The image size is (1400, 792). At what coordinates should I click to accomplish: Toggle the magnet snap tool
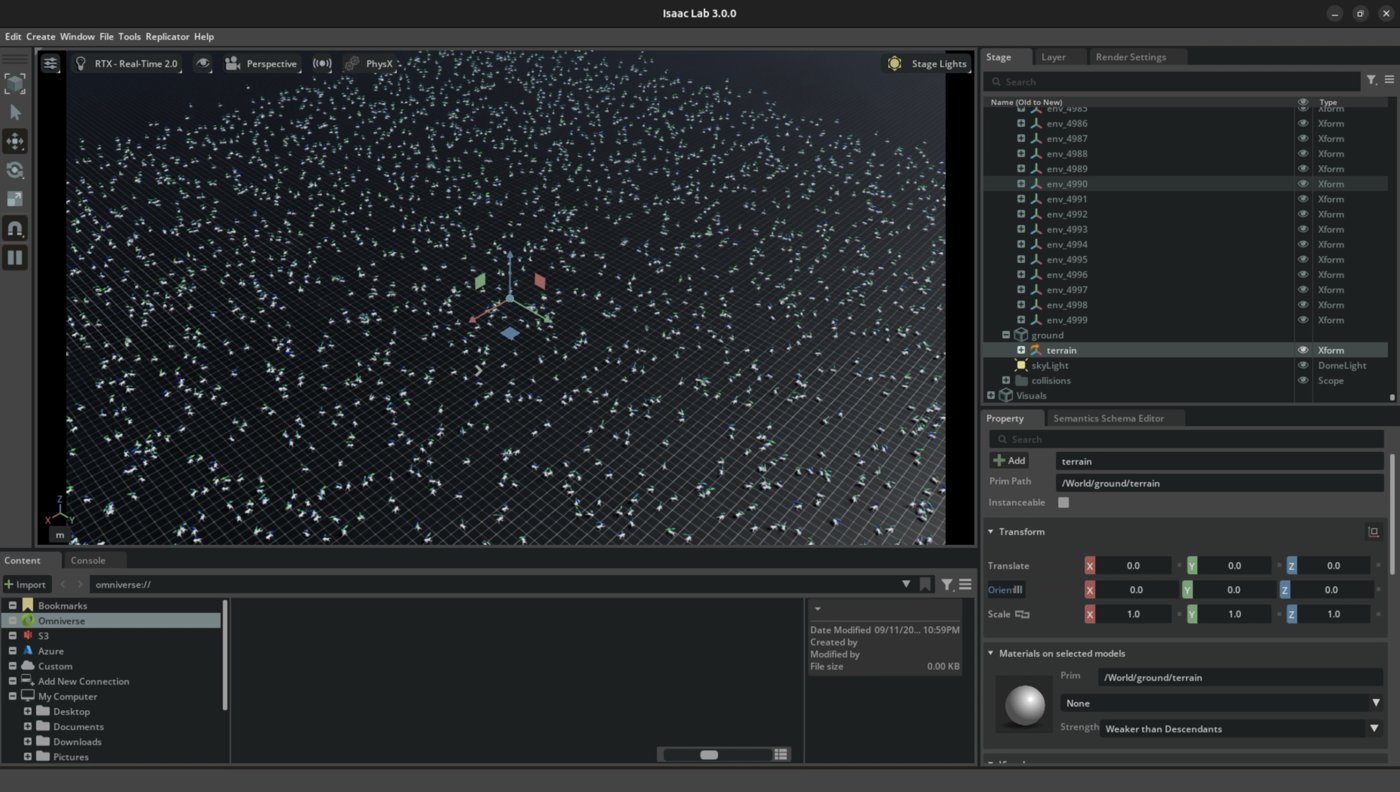click(x=15, y=229)
